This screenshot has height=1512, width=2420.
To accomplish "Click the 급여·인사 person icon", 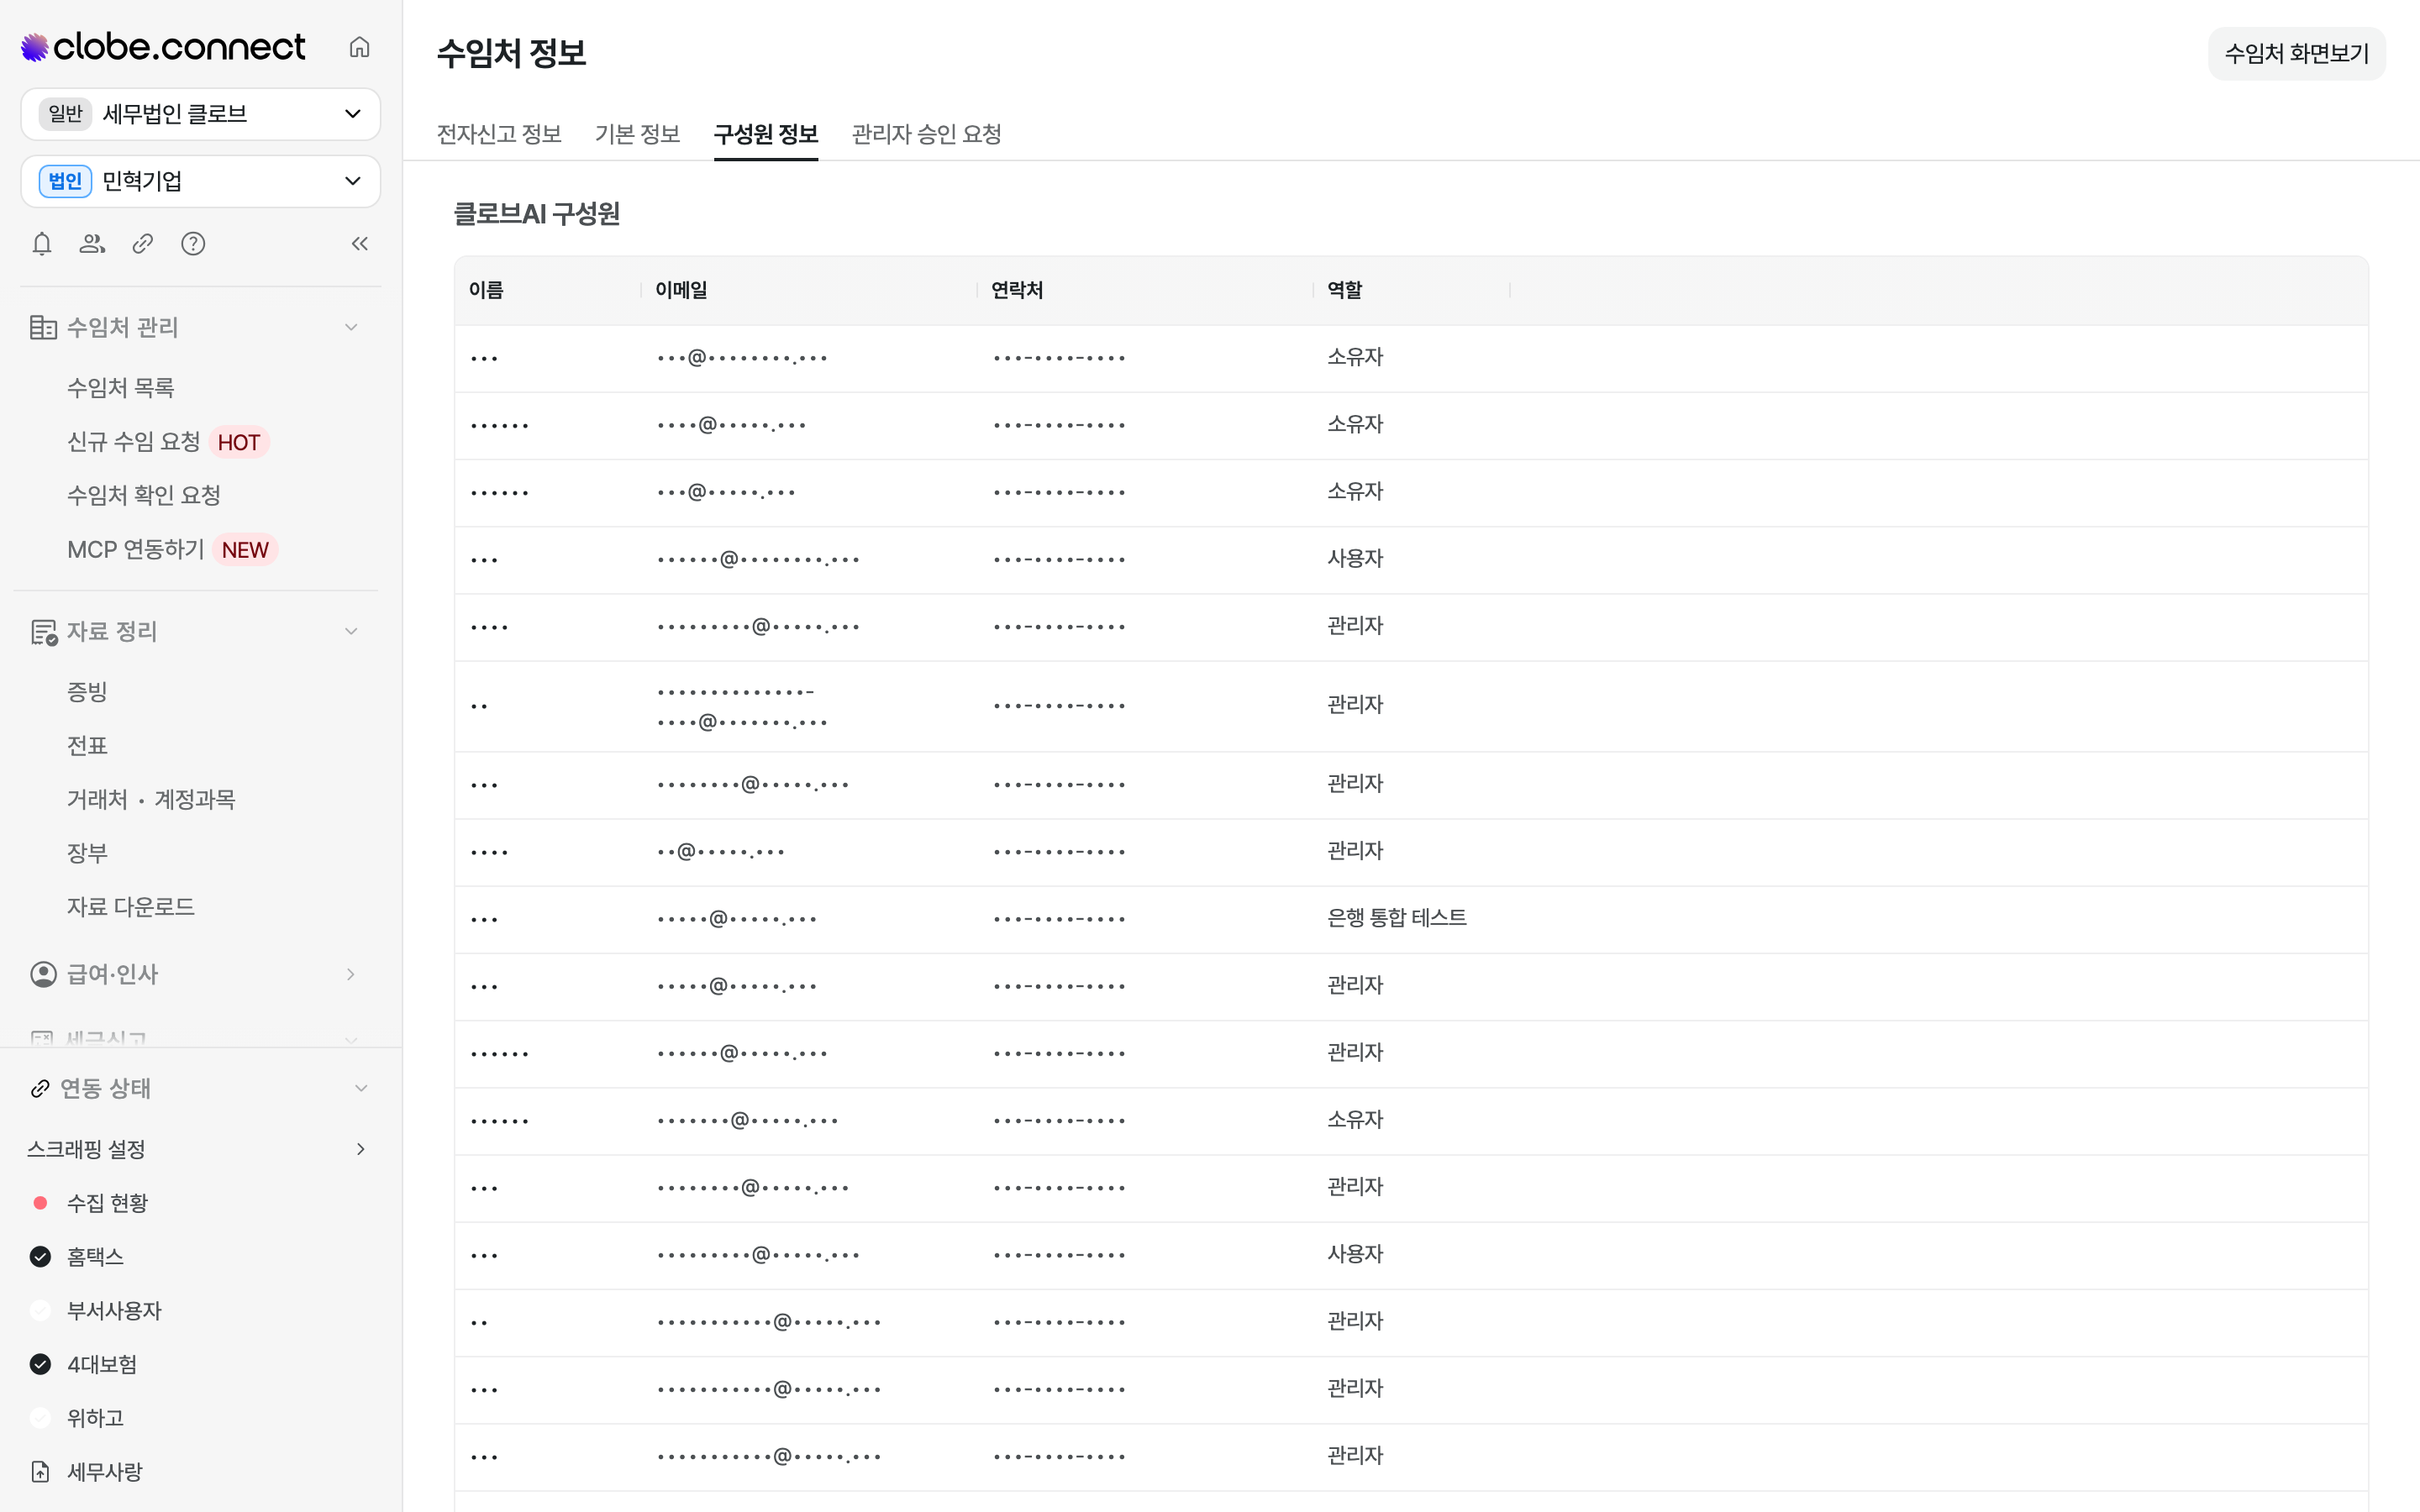I will (43, 974).
